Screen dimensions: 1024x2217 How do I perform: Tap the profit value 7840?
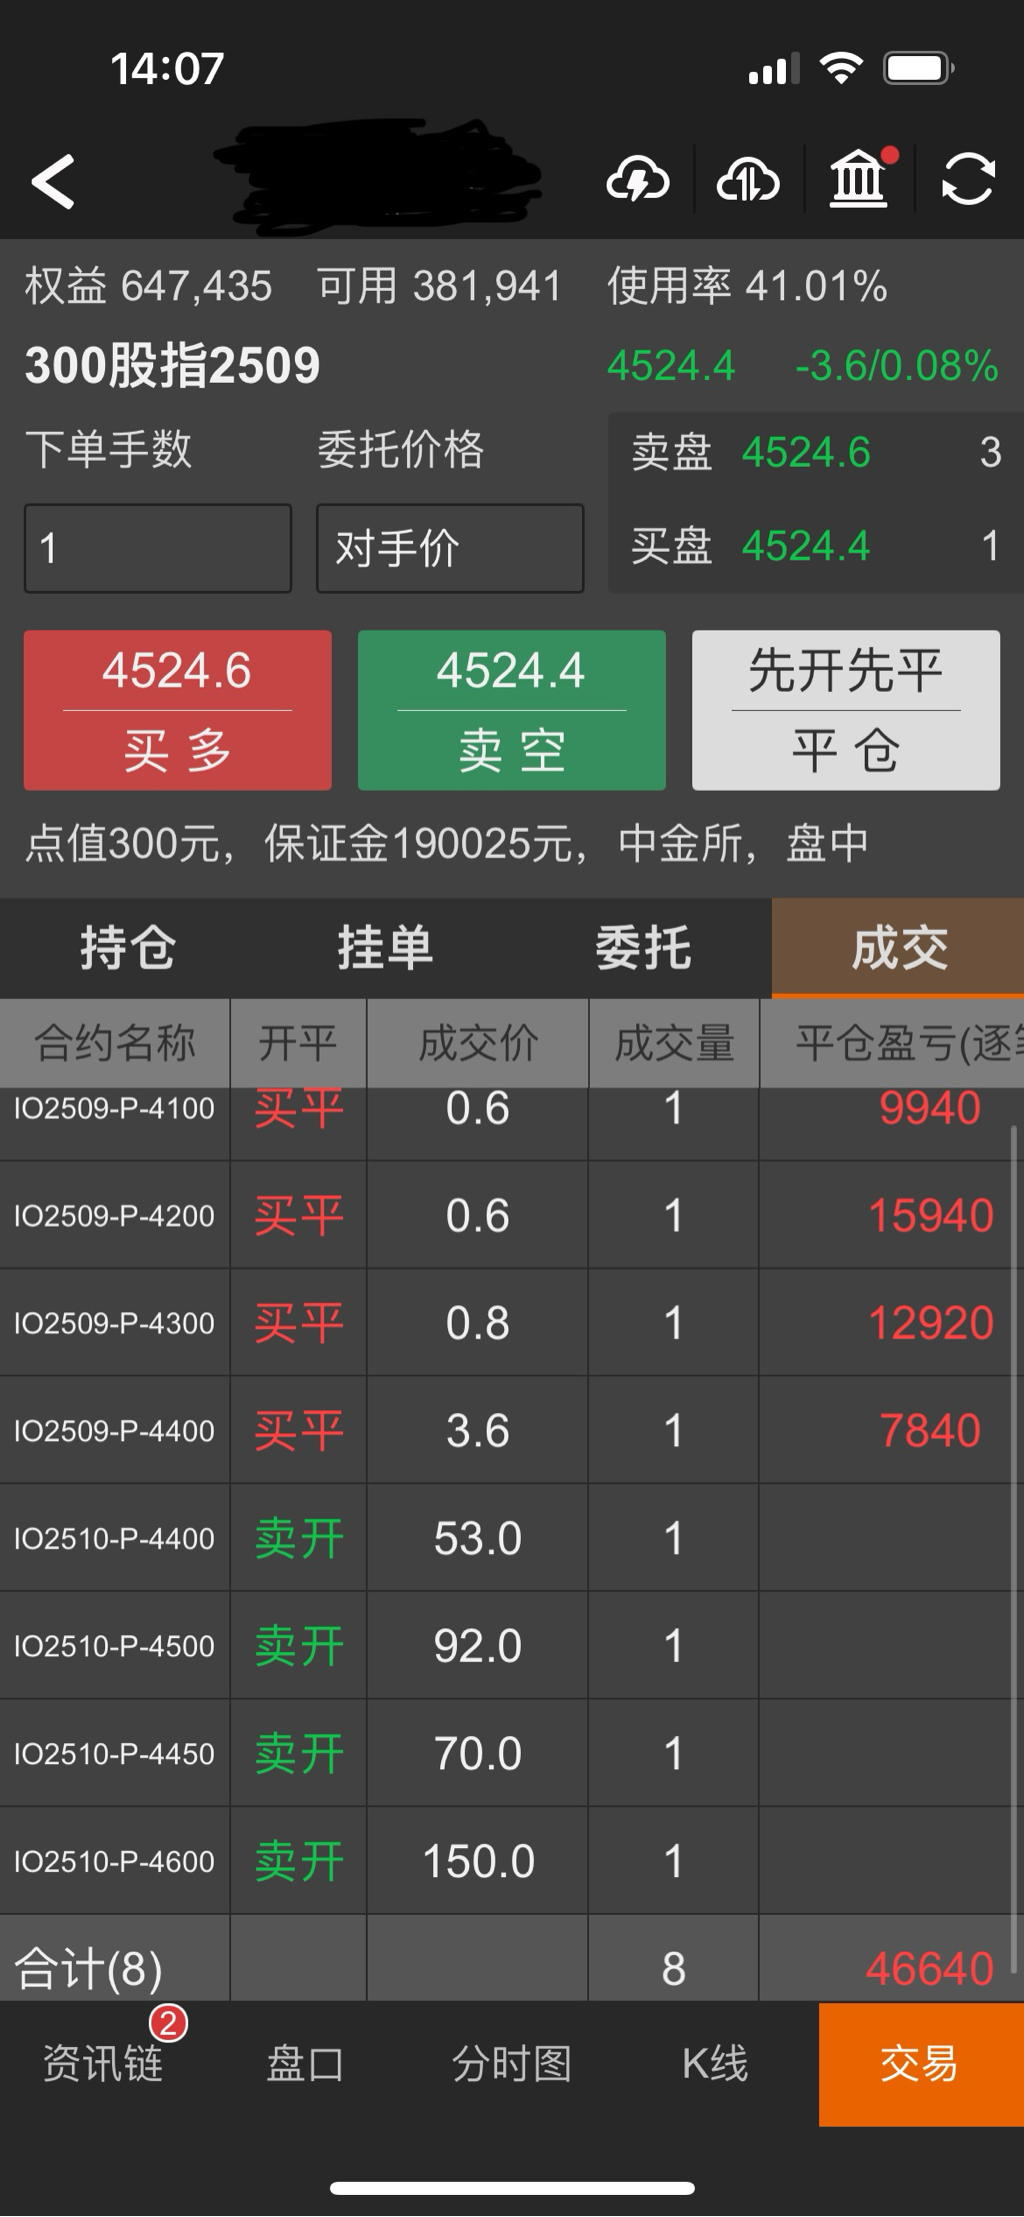930,1431
